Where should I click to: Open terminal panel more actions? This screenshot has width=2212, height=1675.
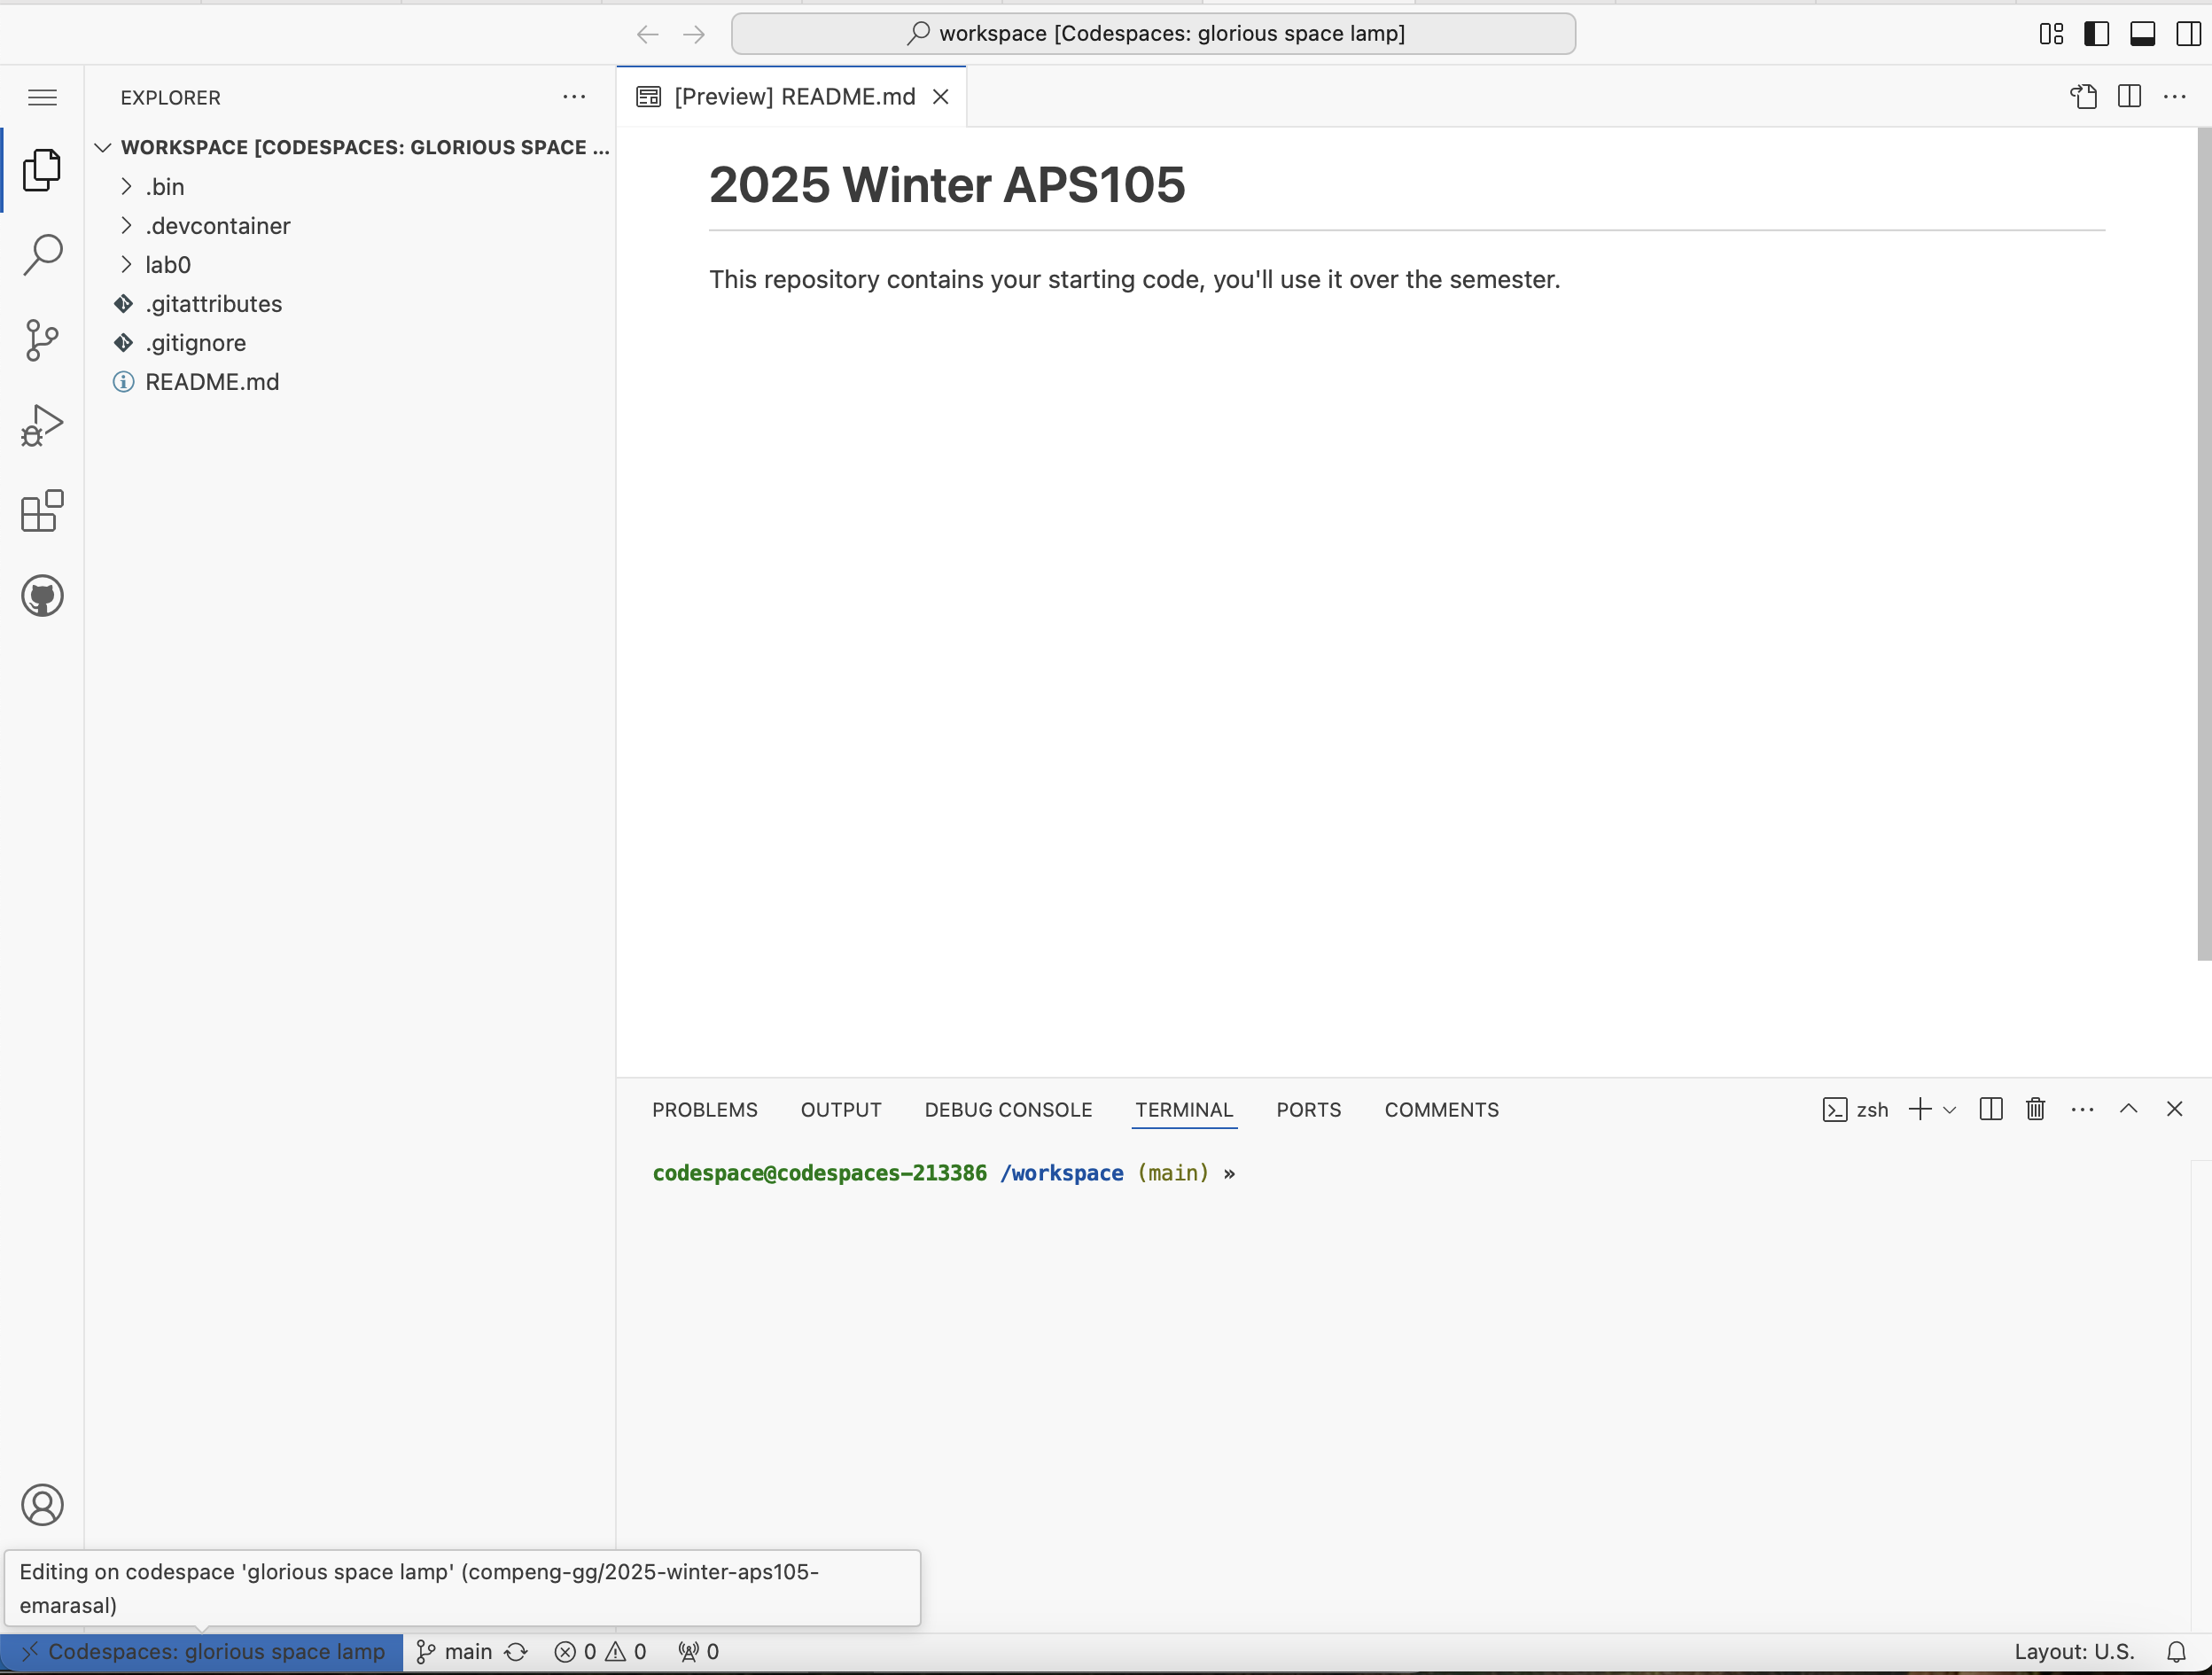[2083, 1109]
